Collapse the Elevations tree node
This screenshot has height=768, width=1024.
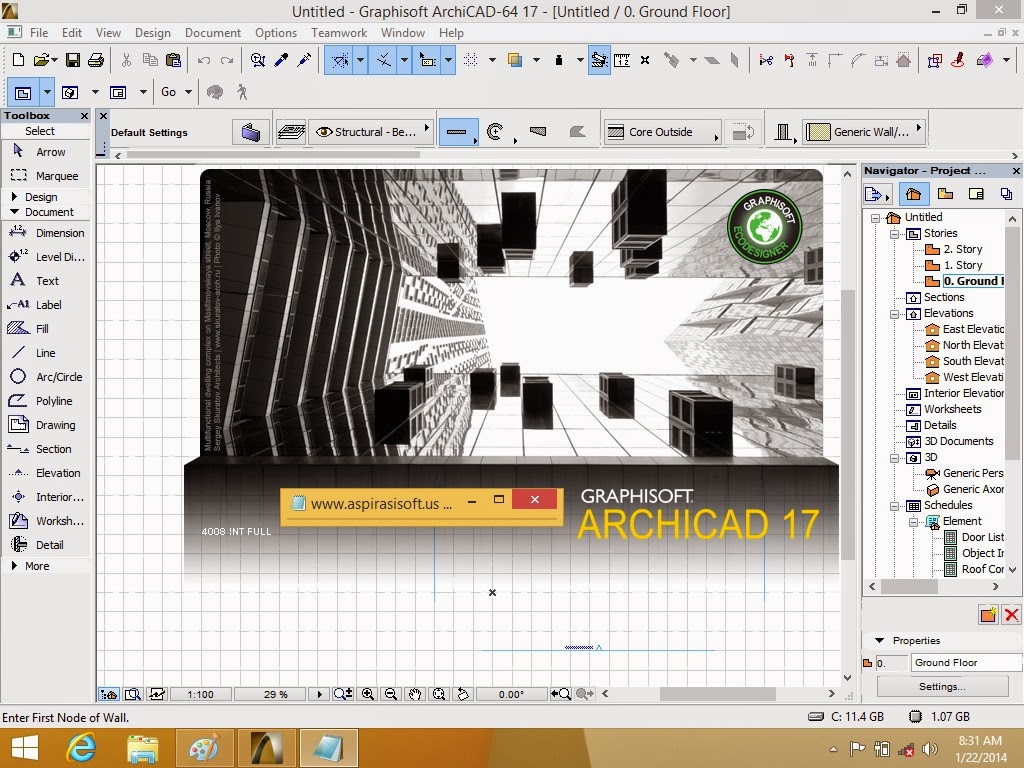[x=895, y=313]
